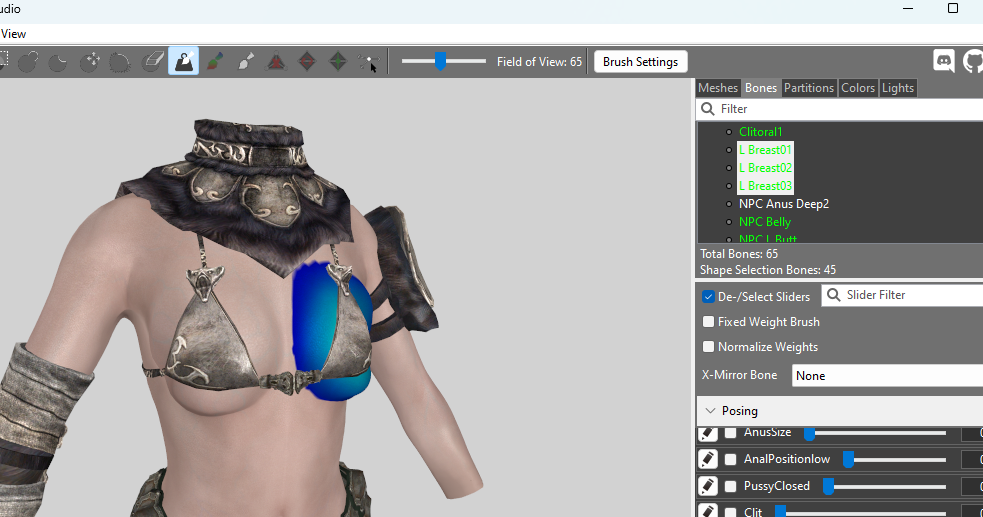This screenshot has width=983, height=517.
Task: Click the bone Filter search icon
Action: coord(708,109)
